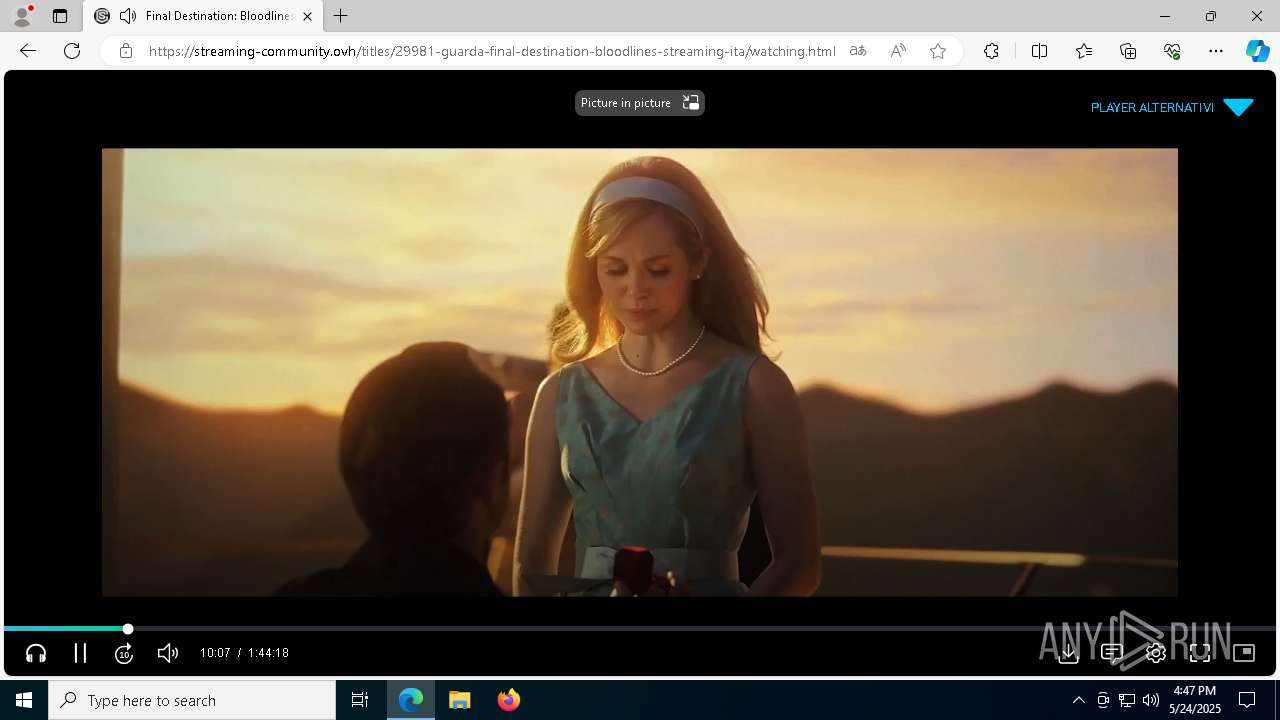View site information lock icon

coord(126,51)
